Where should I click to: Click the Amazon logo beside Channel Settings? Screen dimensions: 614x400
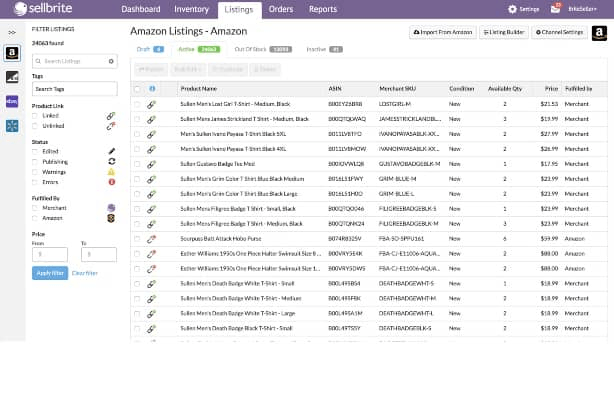(x=599, y=33)
